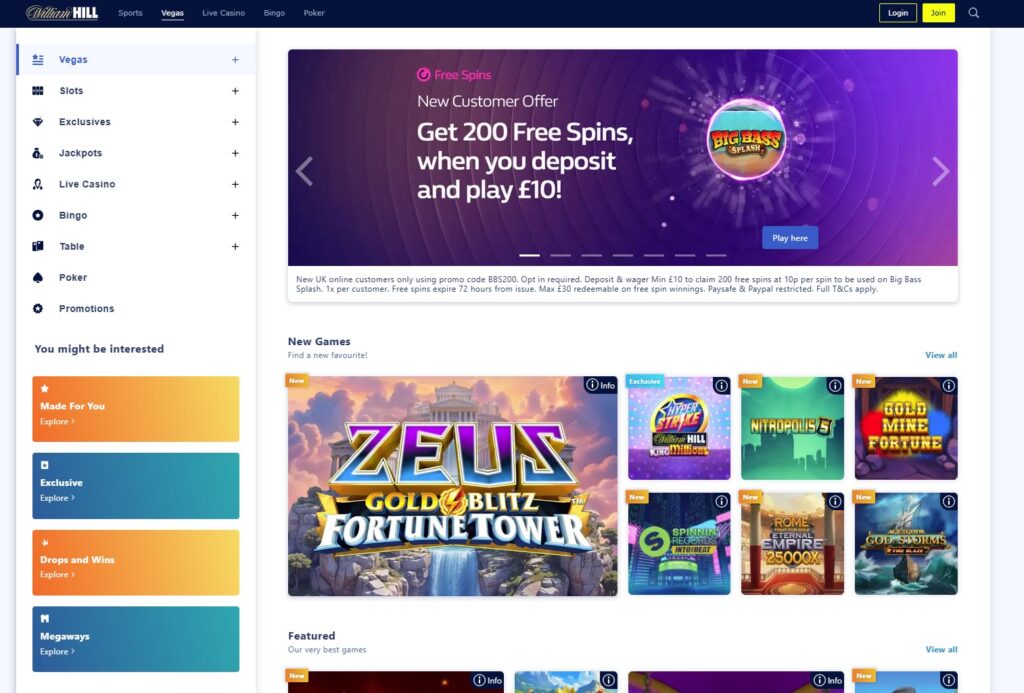Screen dimensions: 1024x693
Task: Expand the Exclusives sidebar section
Action: [x=235, y=122]
